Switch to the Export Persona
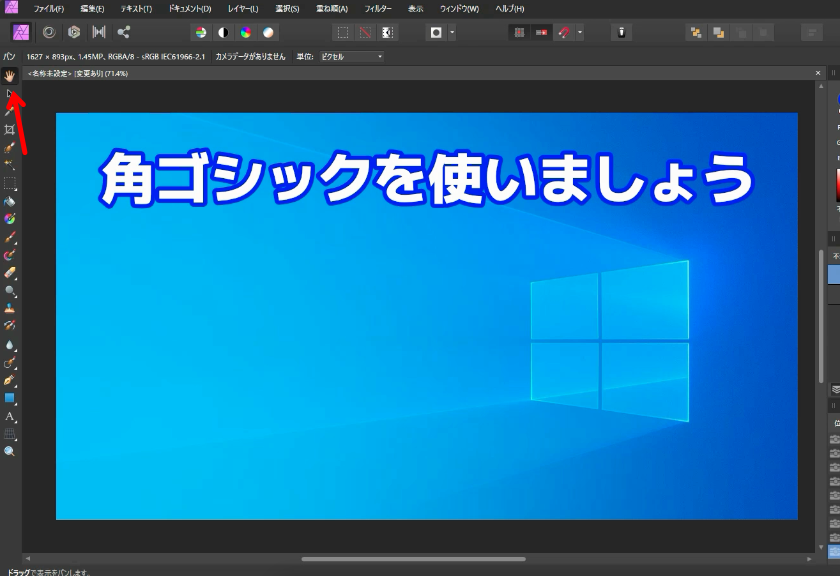Screen dimensions: 840x576 pyautogui.click(x=123, y=31)
